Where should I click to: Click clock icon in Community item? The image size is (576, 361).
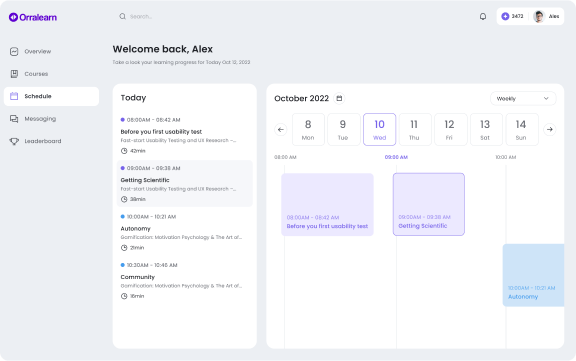point(124,296)
